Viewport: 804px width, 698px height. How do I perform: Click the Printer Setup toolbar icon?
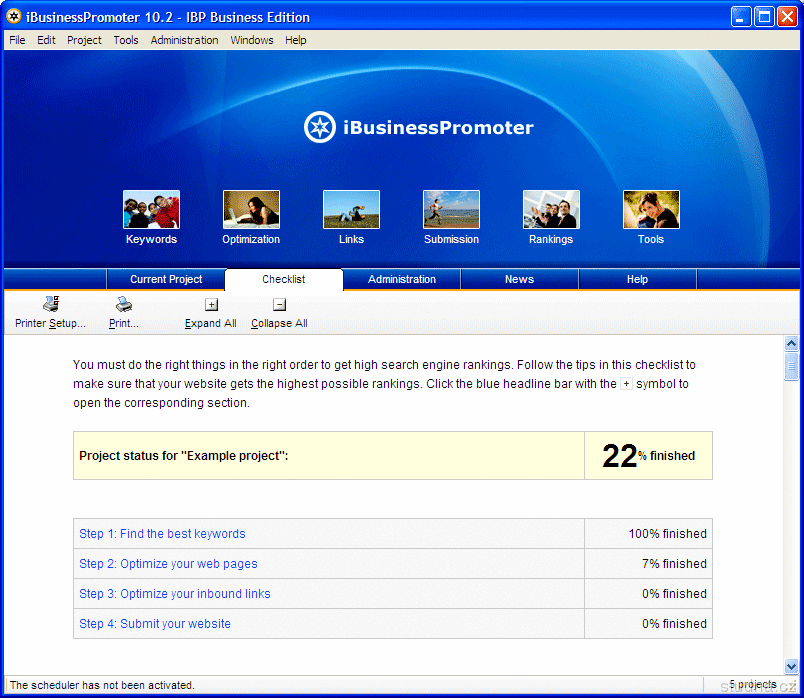(x=50, y=305)
